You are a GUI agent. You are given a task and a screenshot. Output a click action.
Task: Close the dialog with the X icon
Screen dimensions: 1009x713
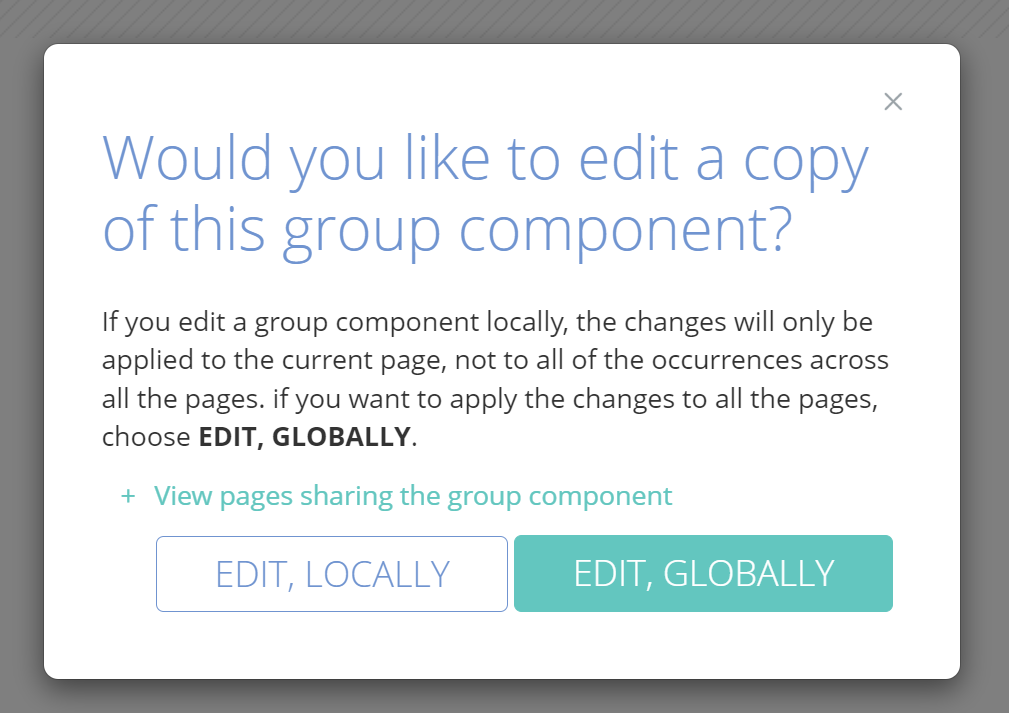(893, 102)
